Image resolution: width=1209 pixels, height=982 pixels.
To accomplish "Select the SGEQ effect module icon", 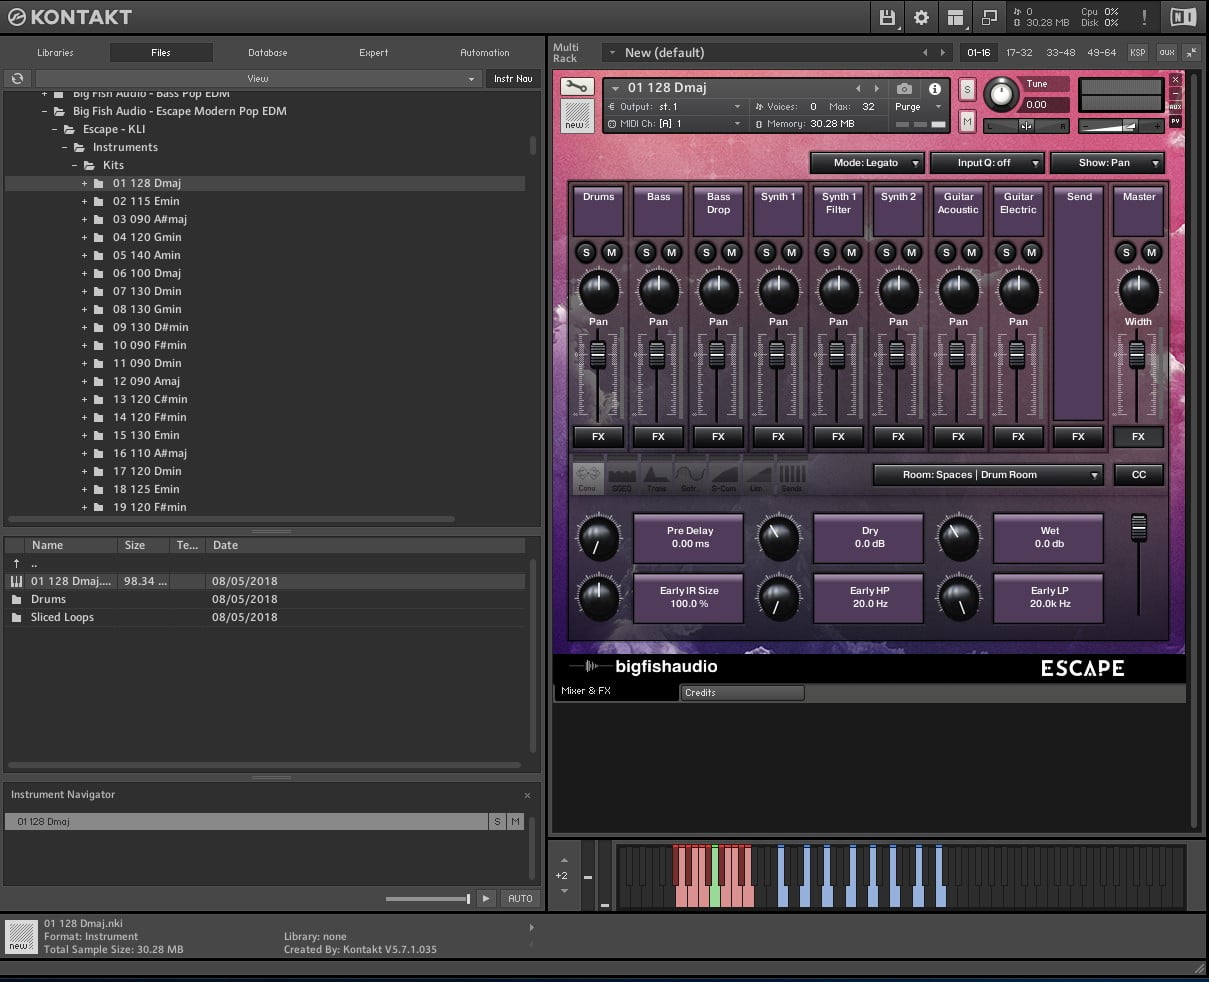I will coord(622,476).
